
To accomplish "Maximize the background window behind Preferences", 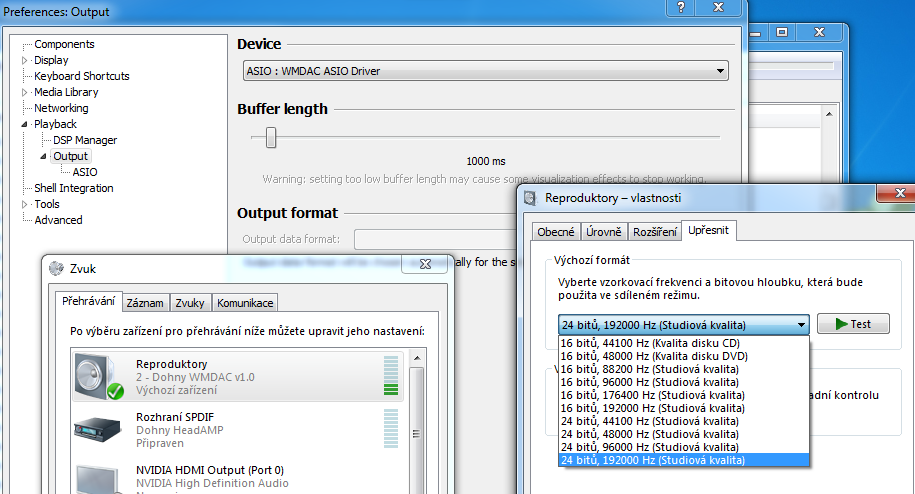I will coord(782,32).
